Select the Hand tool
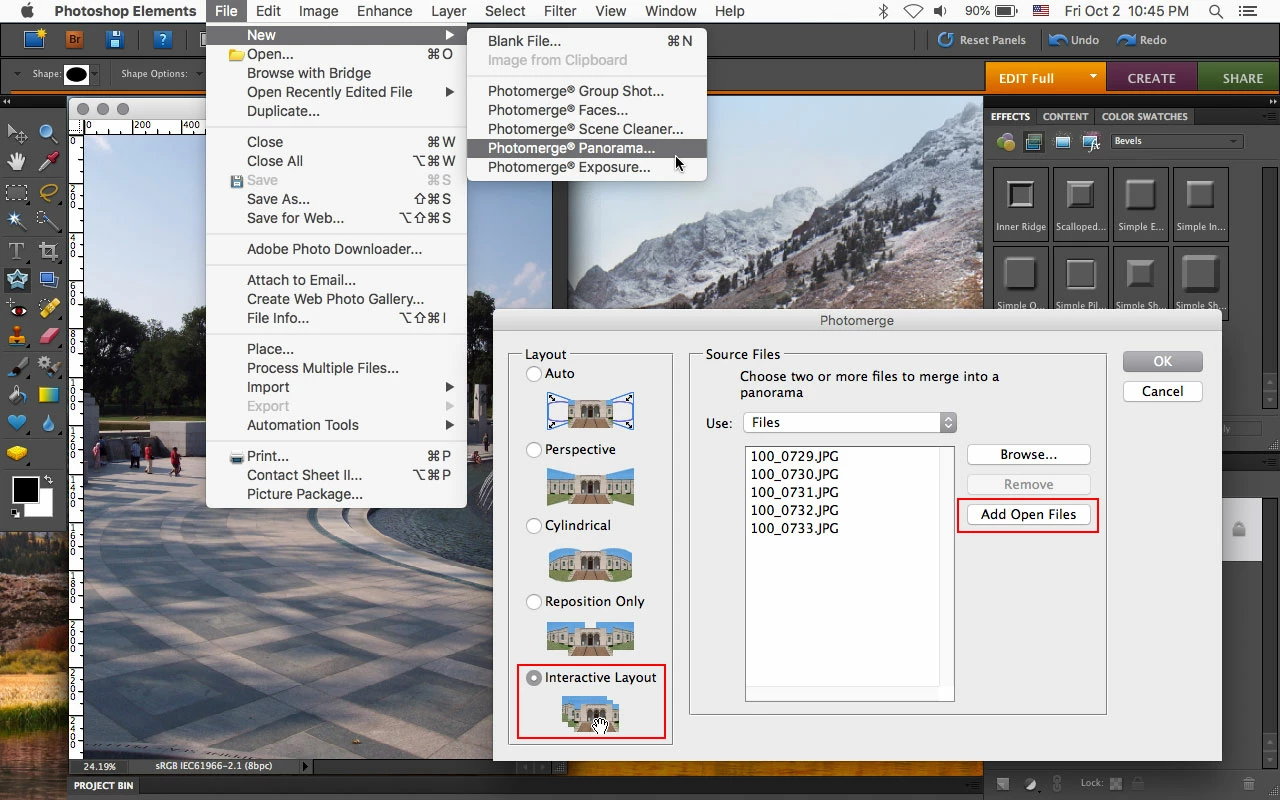Image resolution: width=1280 pixels, height=800 pixels. [x=16, y=161]
